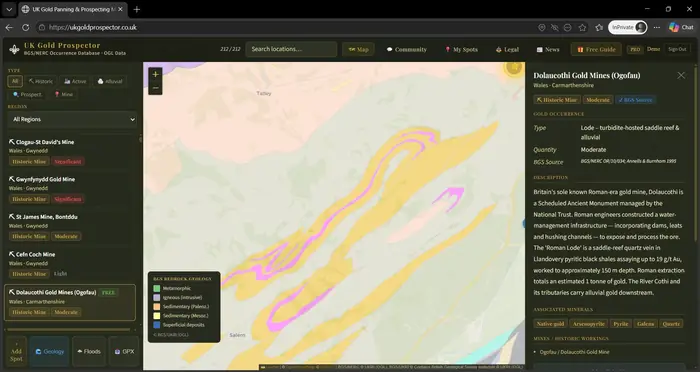Reload the current browser page

[x=25, y=27]
